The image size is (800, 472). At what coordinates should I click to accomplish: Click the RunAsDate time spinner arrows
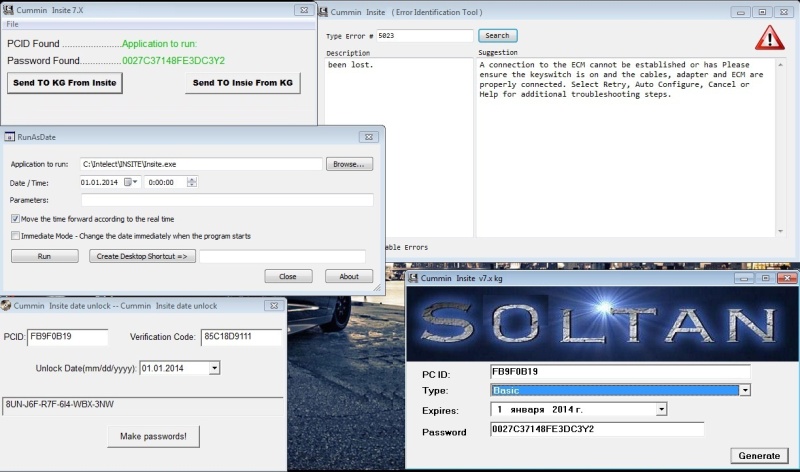tap(192, 182)
